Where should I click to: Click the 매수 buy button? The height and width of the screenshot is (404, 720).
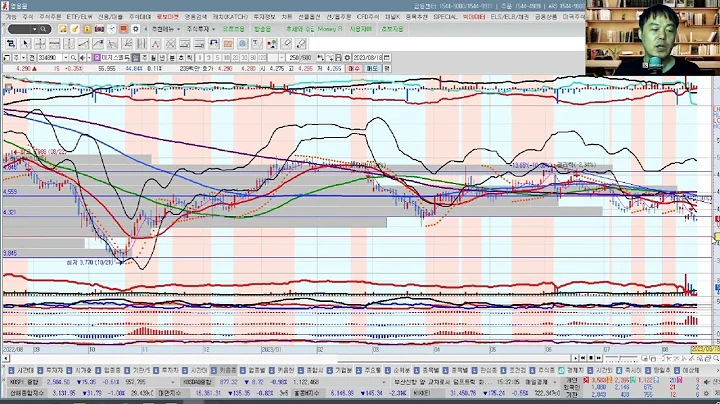coord(354,68)
